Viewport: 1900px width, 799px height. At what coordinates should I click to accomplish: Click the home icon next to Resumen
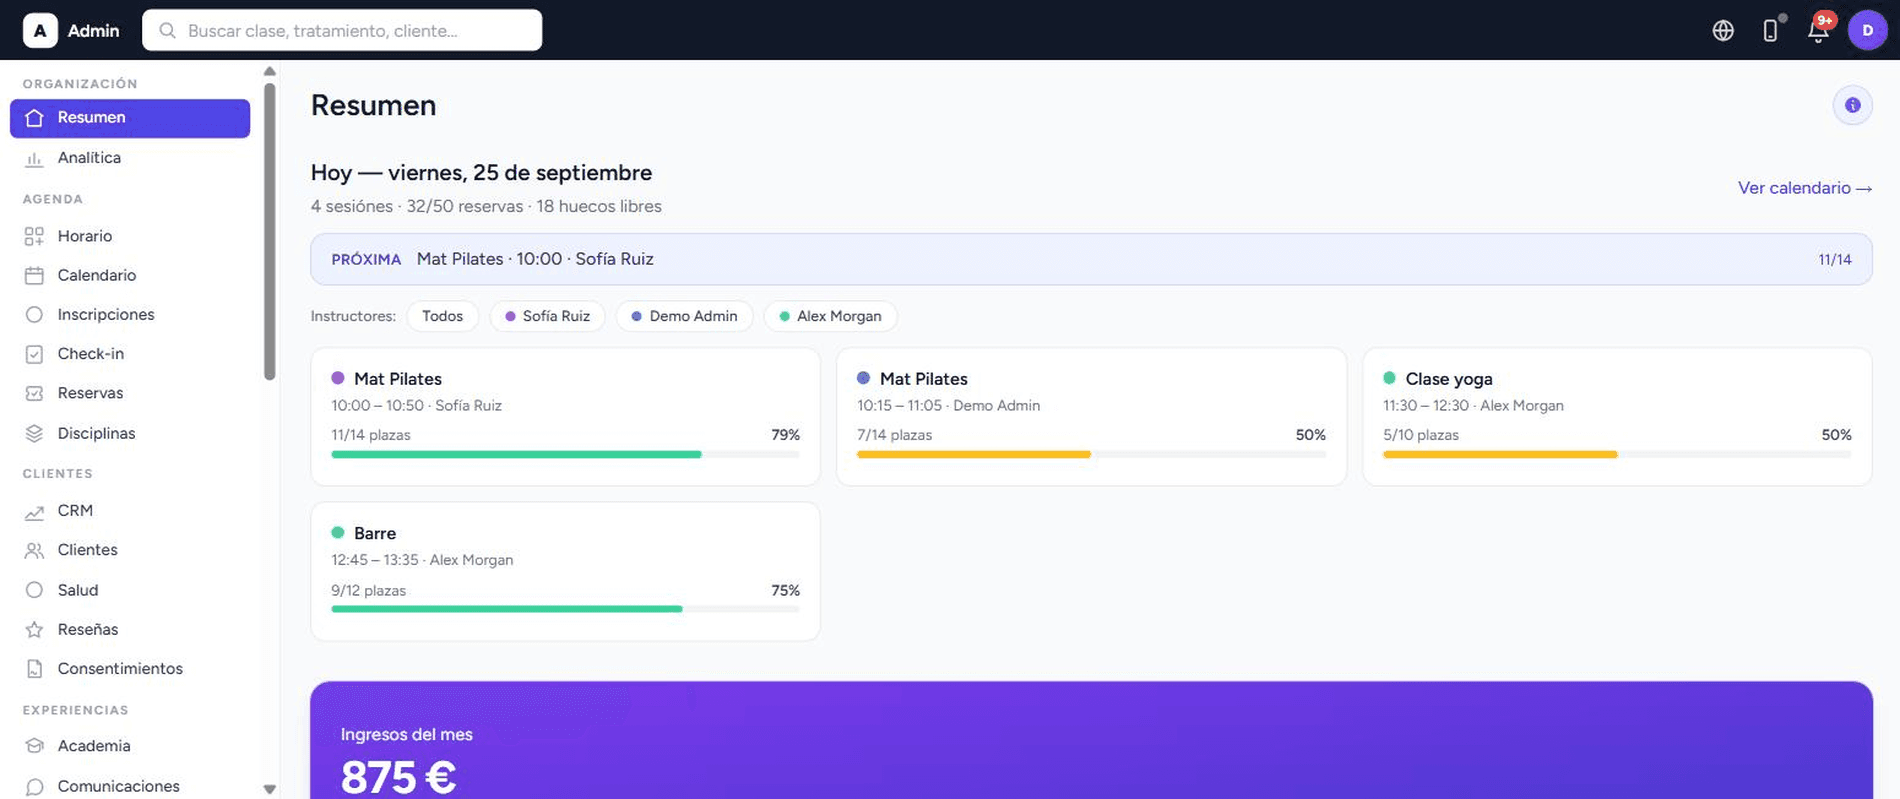[34, 118]
